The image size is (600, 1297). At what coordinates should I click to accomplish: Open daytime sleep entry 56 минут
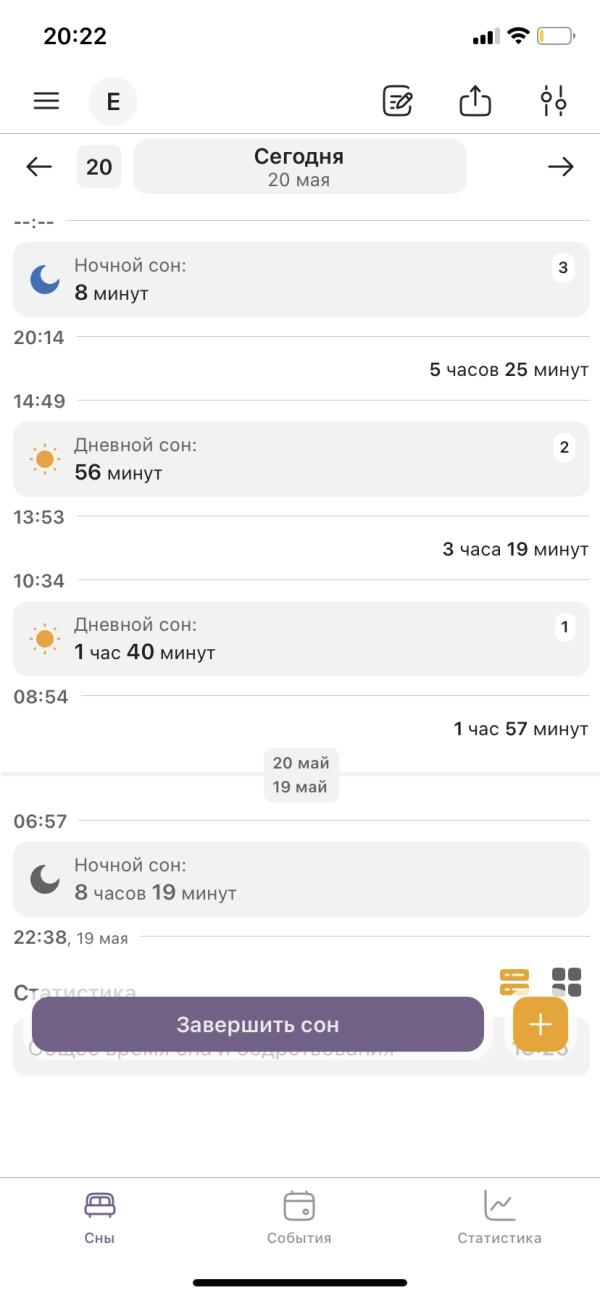click(301, 459)
